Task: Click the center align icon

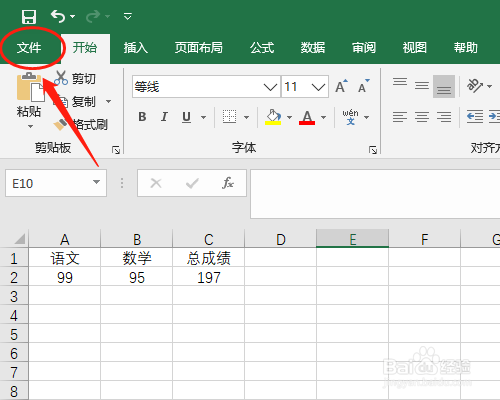Action: tap(422, 117)
